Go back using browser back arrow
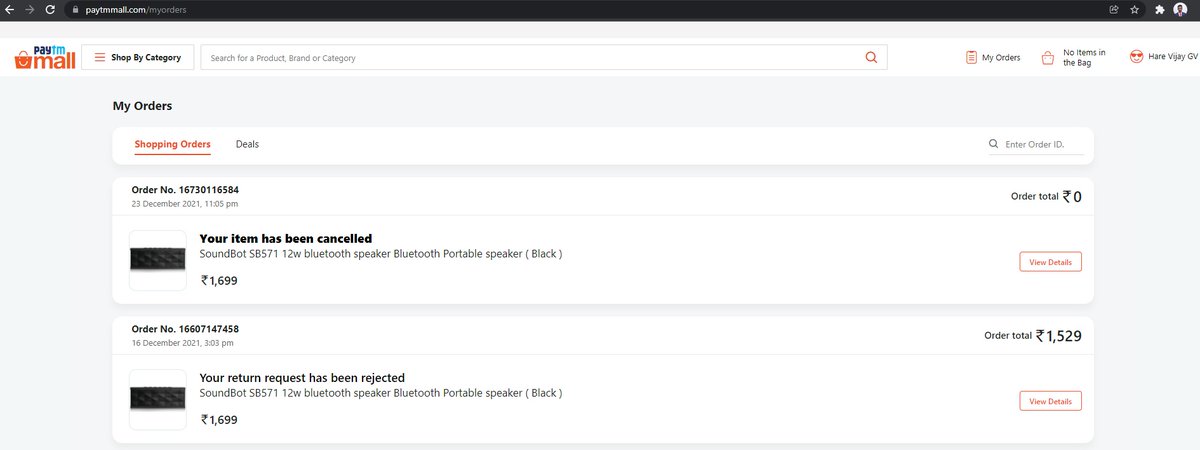The image size is (1200, 450). tap(10, 9)
